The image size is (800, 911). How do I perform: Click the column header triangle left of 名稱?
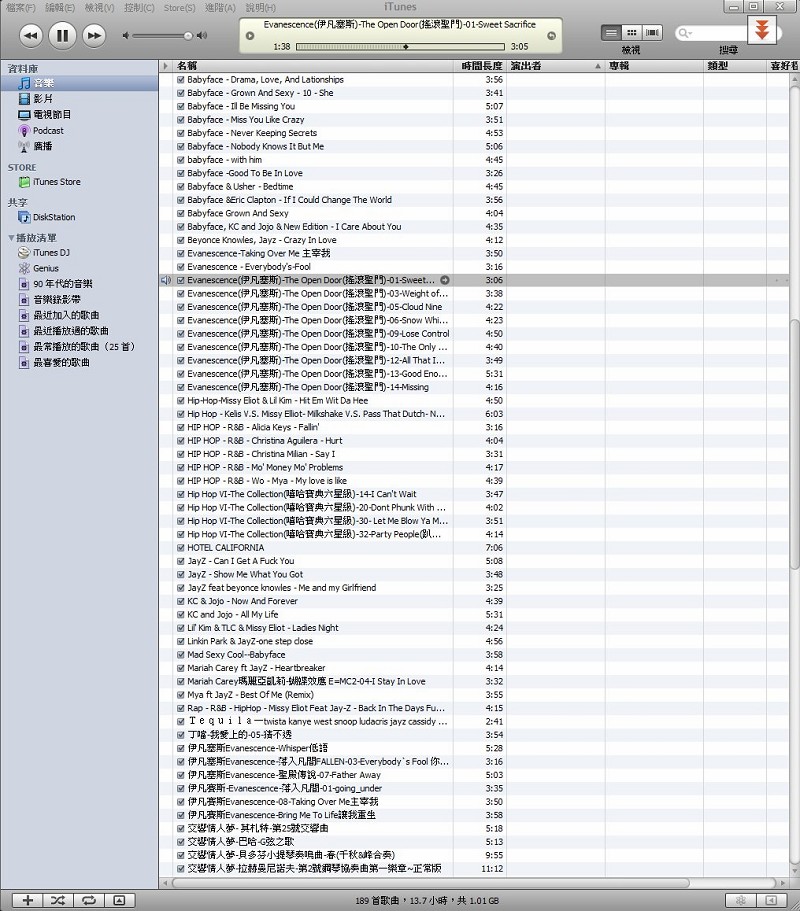(x=166, y=66)
